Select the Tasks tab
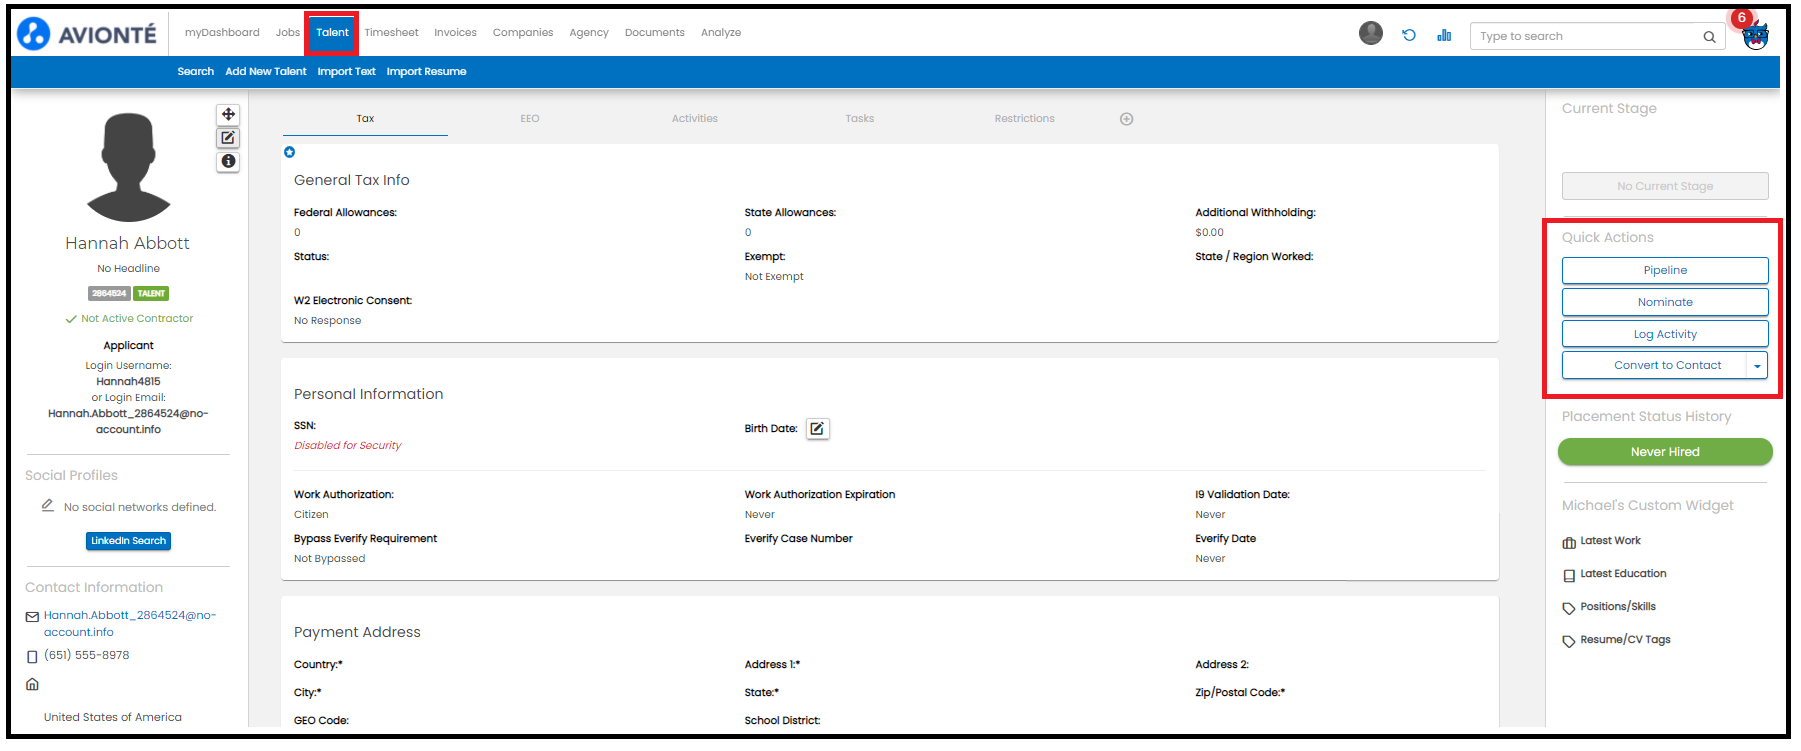Viewport: 1801px width, 751px height. (x=860, y=119)
